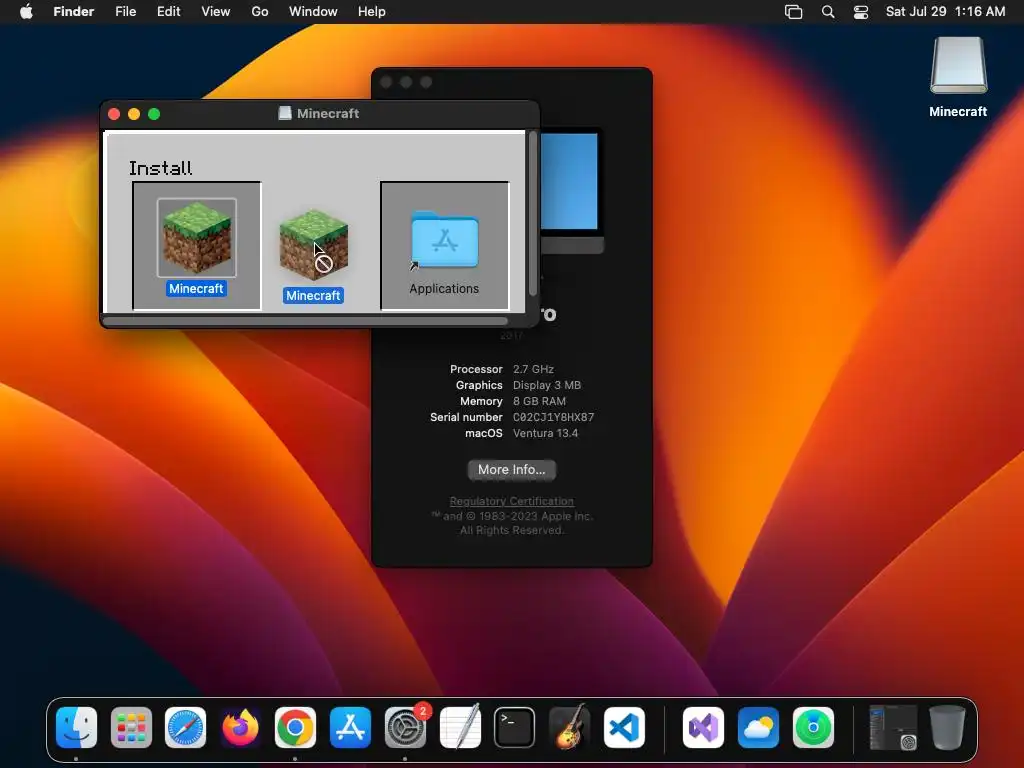The image size is (1024, 768).
Task: Click More Info in About This Mac
Action: [x=511, y=470]
